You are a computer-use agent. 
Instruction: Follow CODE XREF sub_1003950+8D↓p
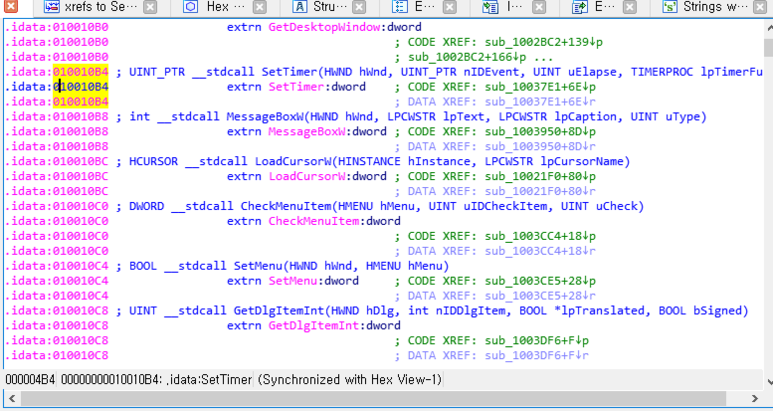(540, 132)
